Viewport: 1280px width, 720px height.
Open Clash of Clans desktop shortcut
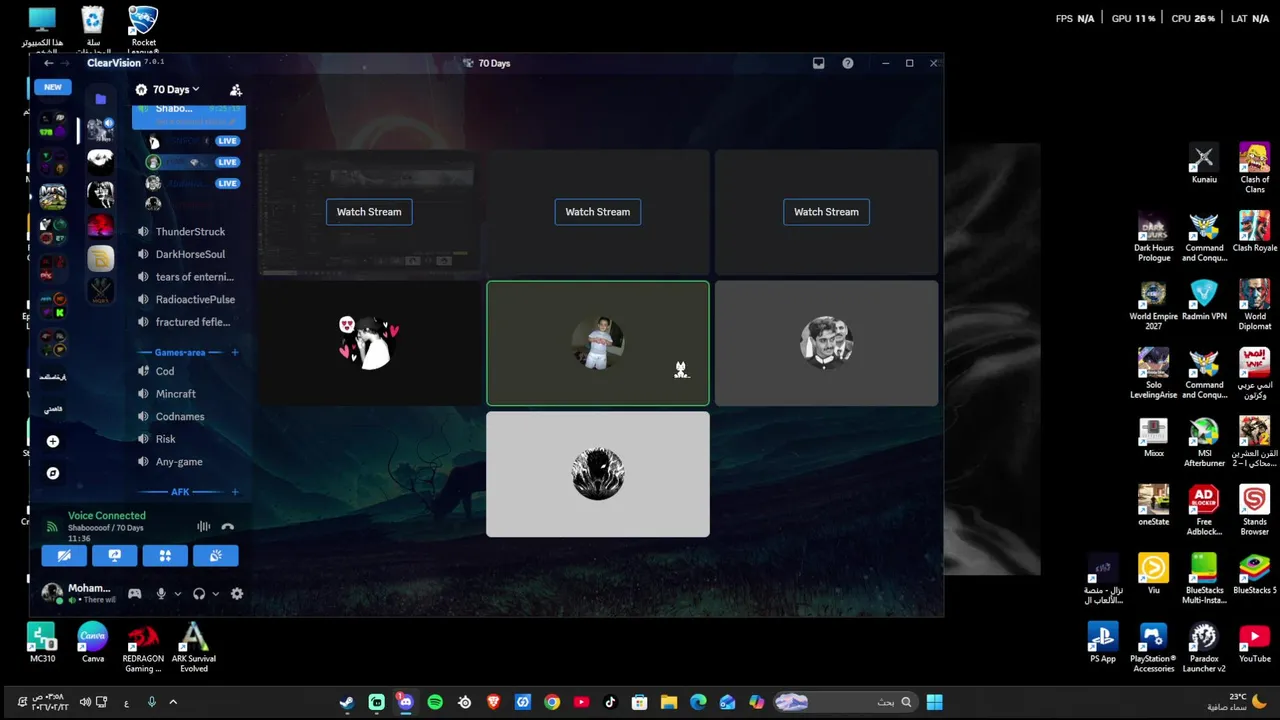point(1254,168)
